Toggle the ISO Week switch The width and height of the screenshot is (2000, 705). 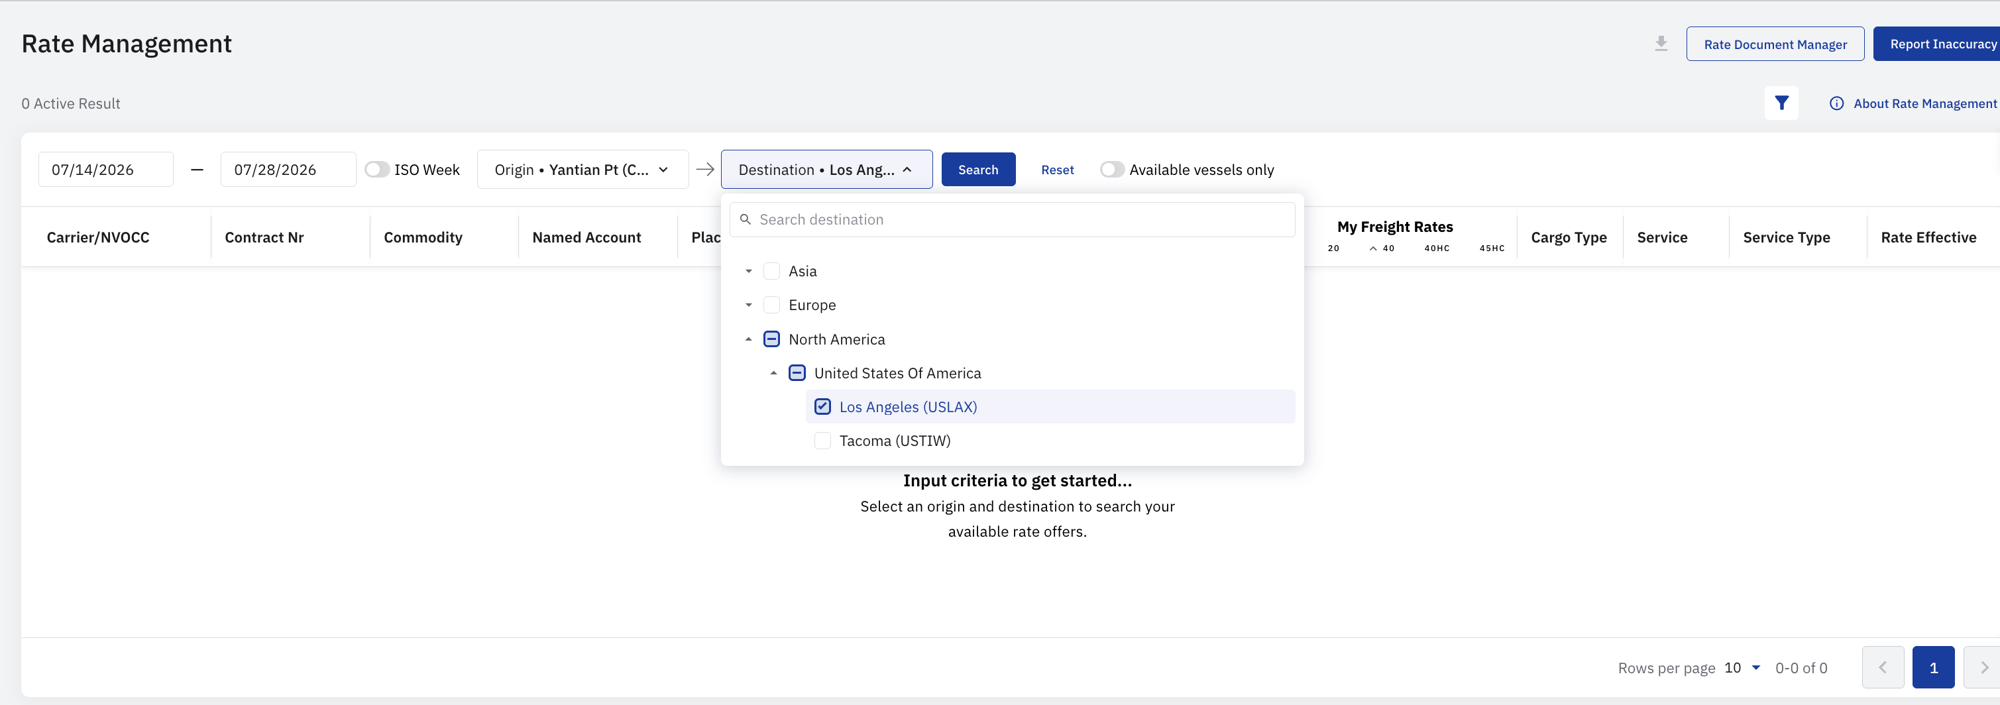(x=377, y=170)
